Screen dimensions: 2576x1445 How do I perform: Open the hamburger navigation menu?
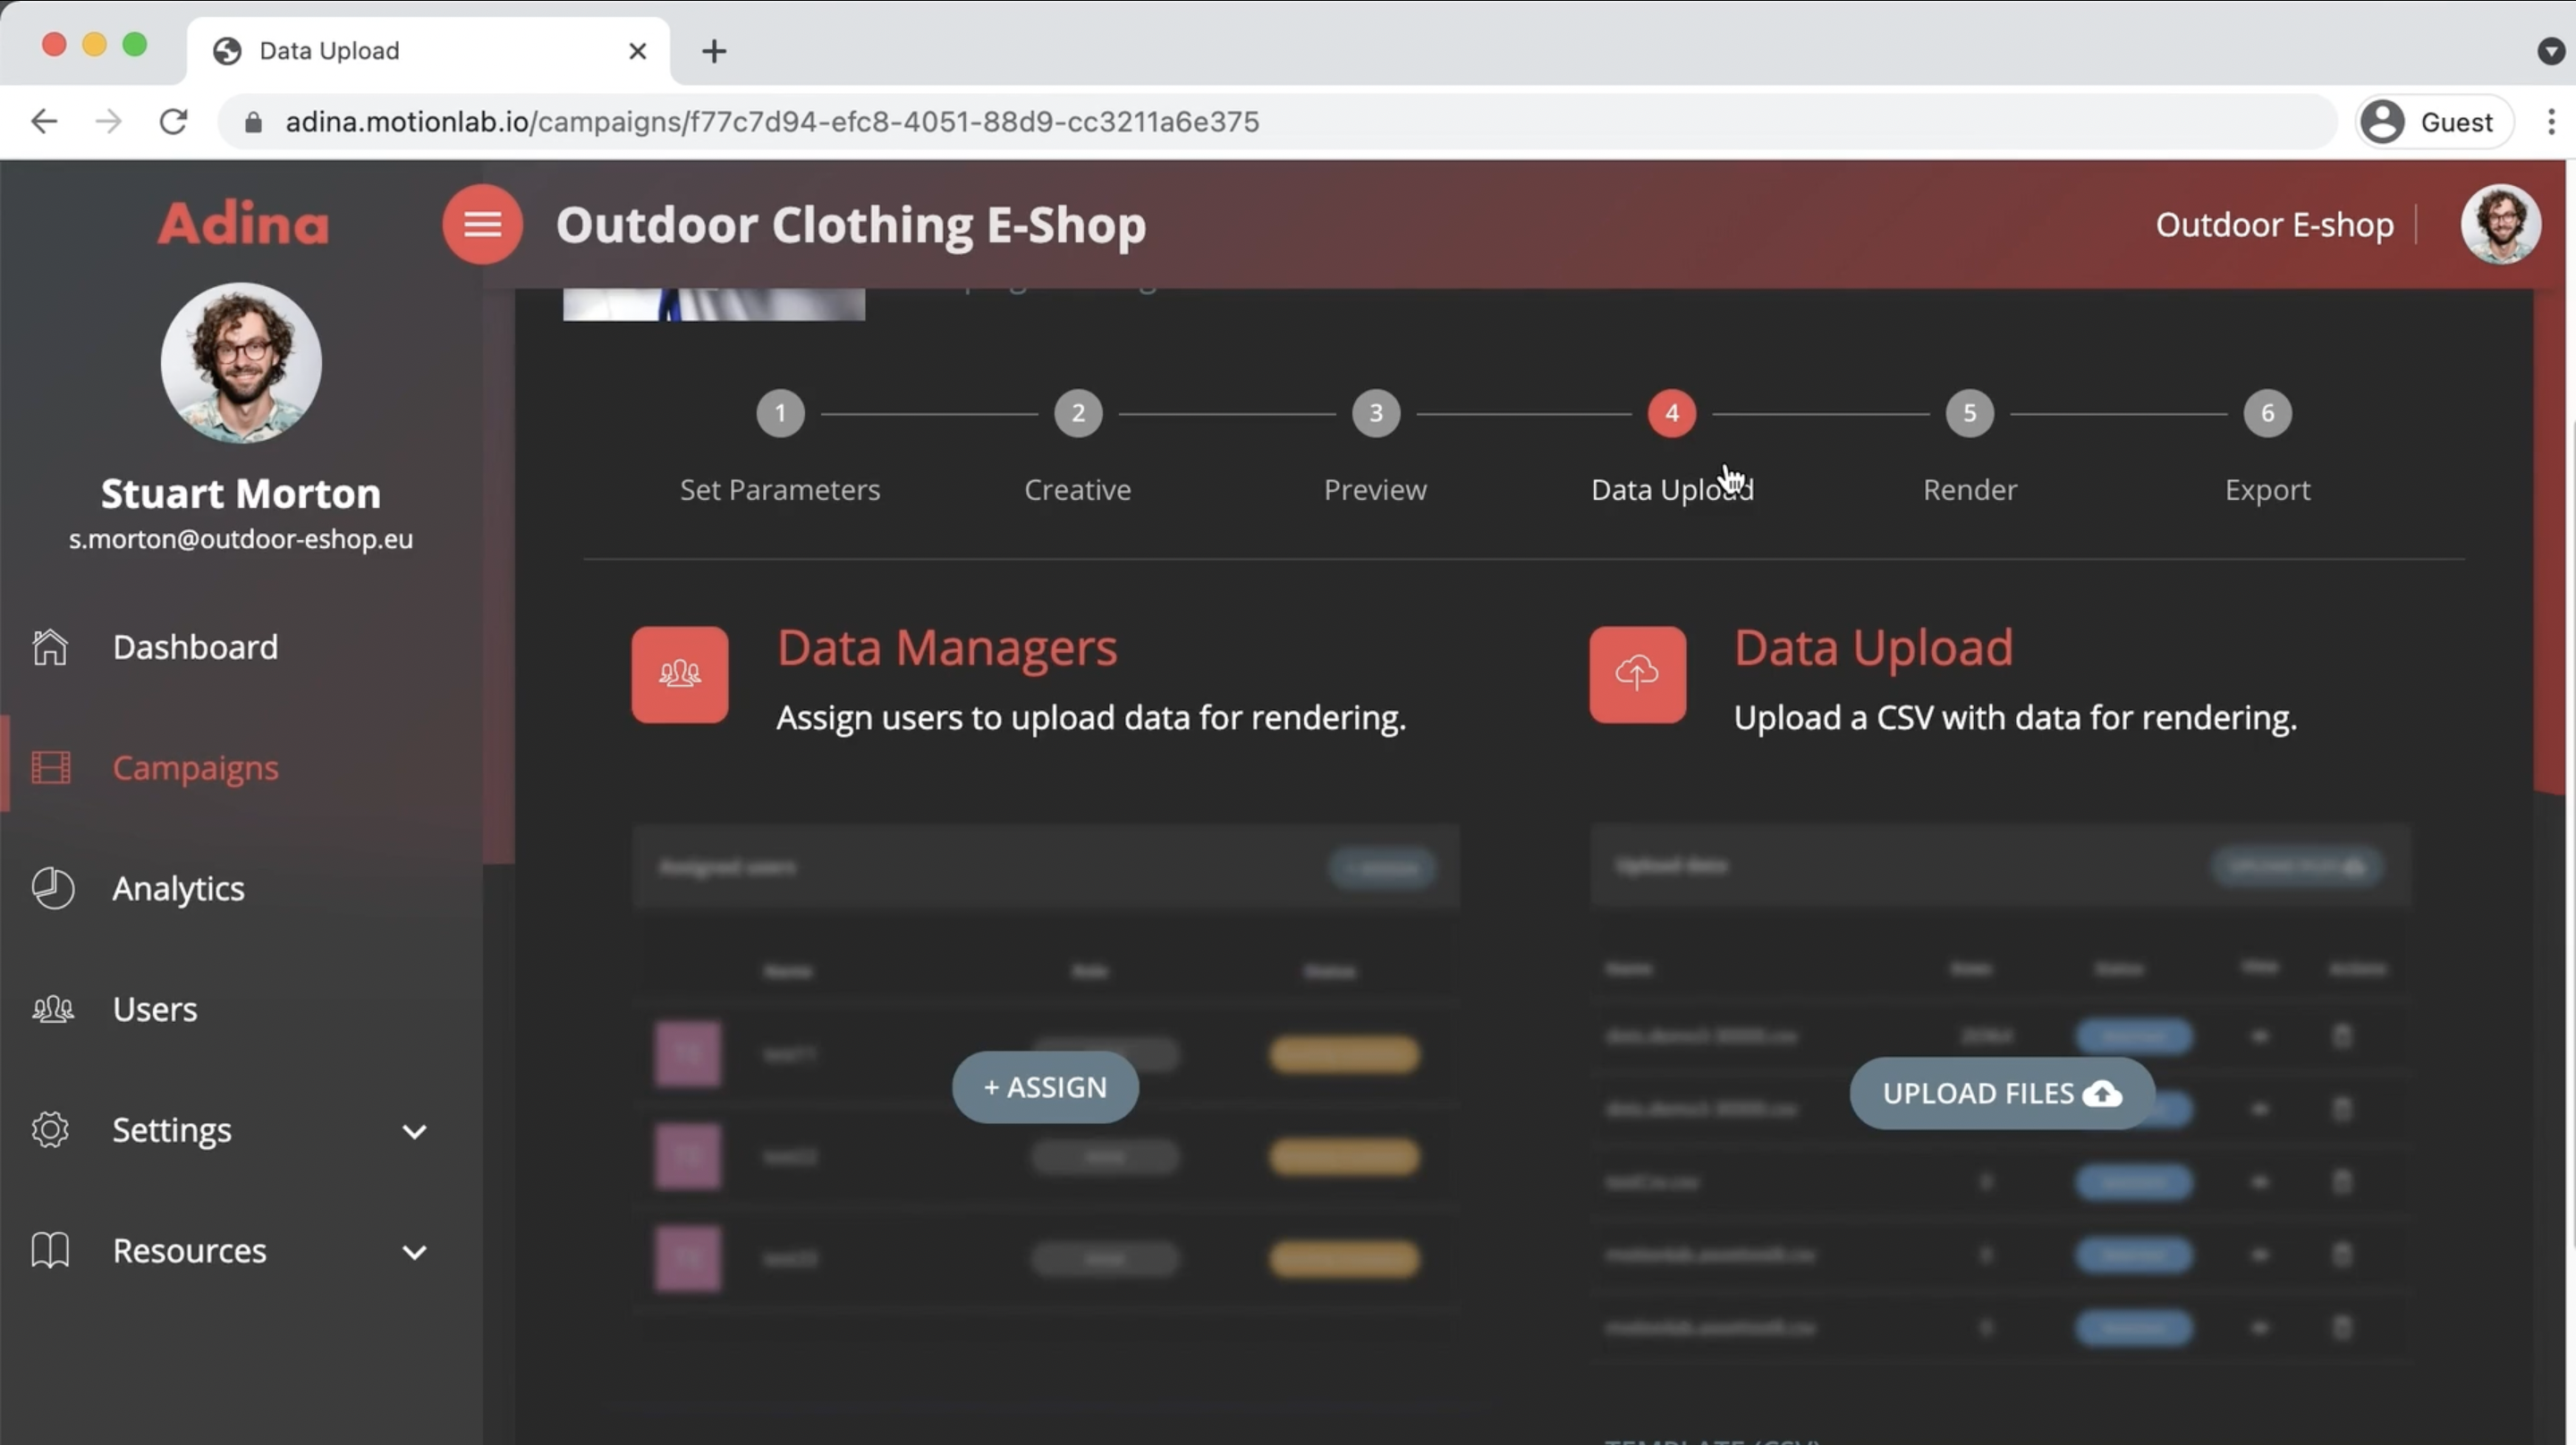tap(483, 223)
